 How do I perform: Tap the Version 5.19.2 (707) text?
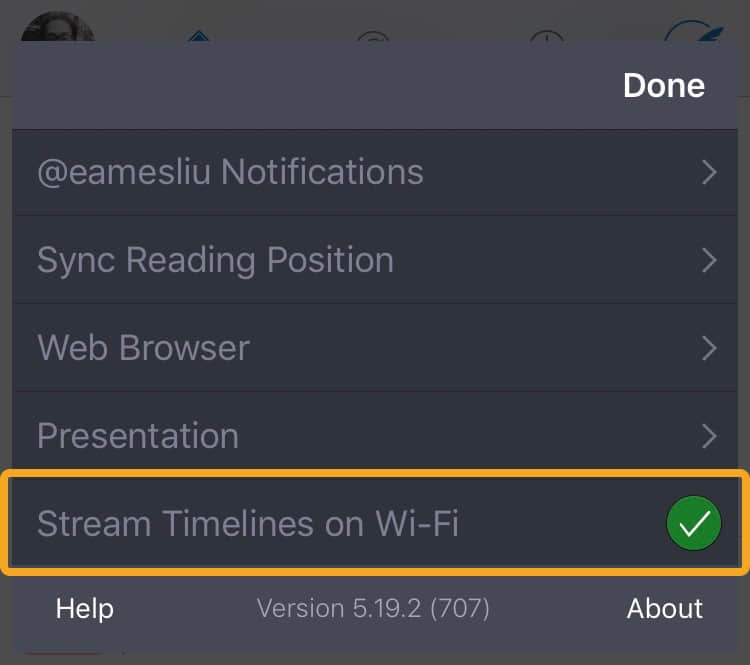(x=373, y=608)
